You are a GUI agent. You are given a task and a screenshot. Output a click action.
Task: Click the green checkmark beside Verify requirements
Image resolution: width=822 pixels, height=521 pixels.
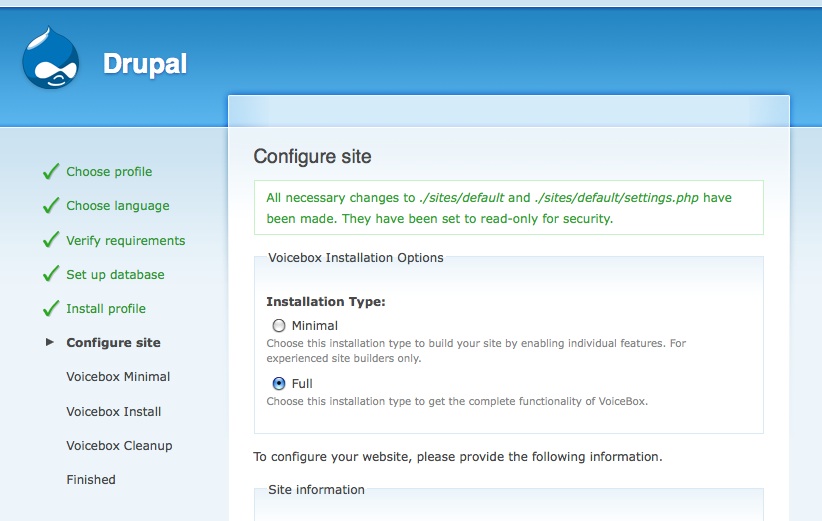point(51,240)
